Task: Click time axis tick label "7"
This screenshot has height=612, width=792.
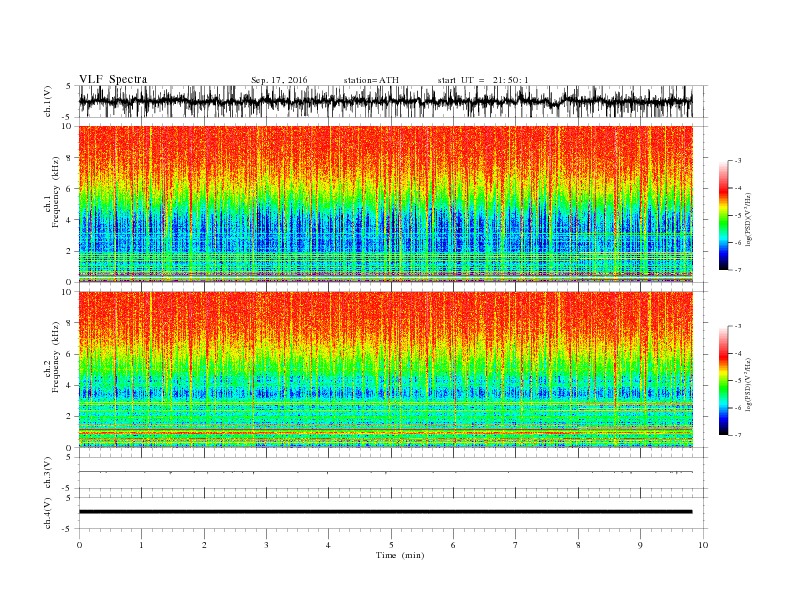Action: coord(516,545)
